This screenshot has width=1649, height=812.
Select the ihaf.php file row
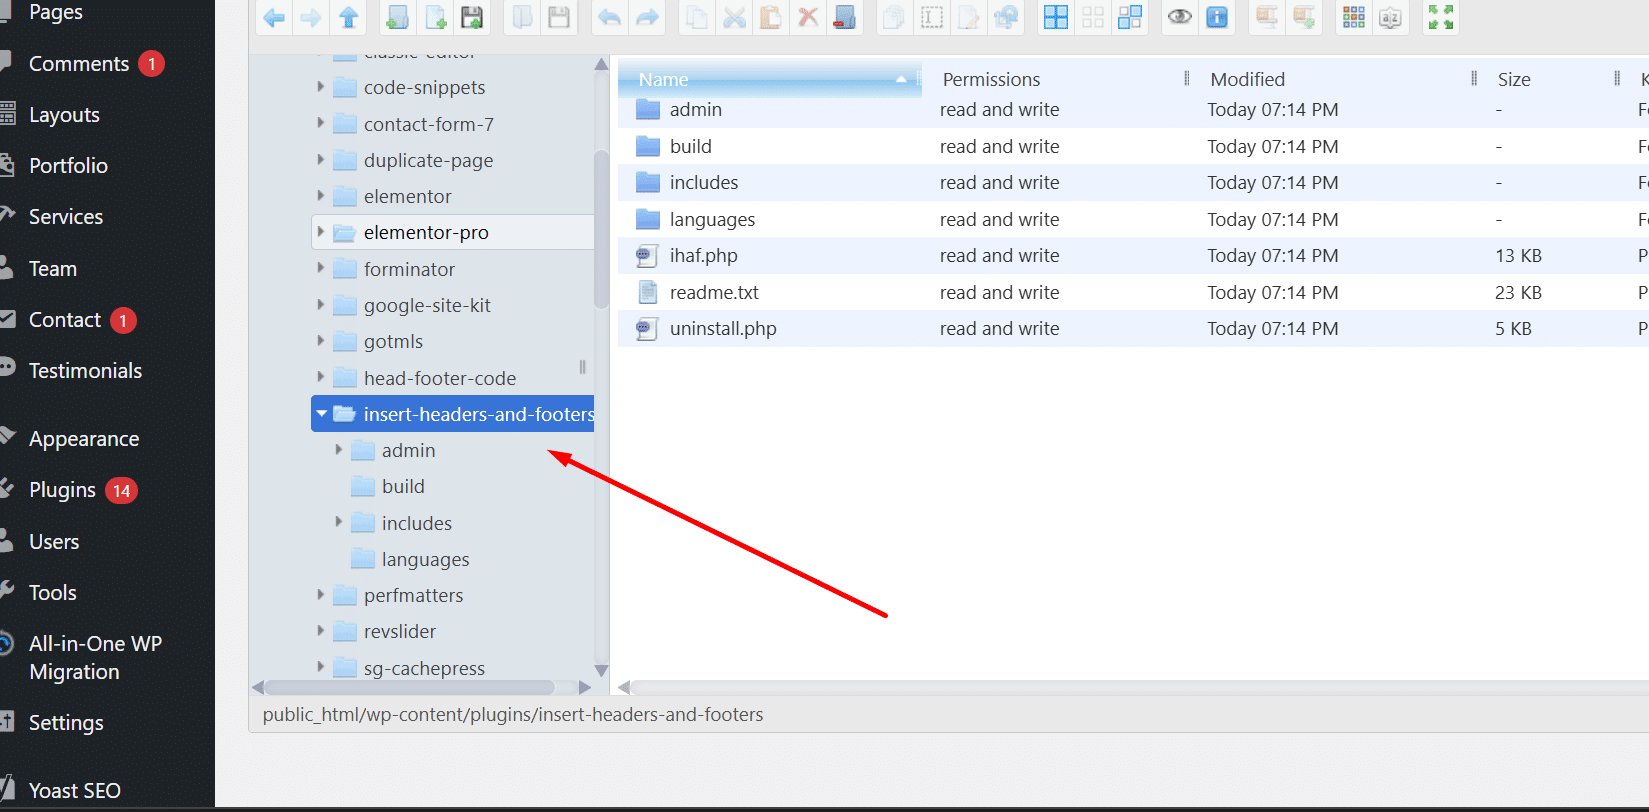[x=1133, y=256]
